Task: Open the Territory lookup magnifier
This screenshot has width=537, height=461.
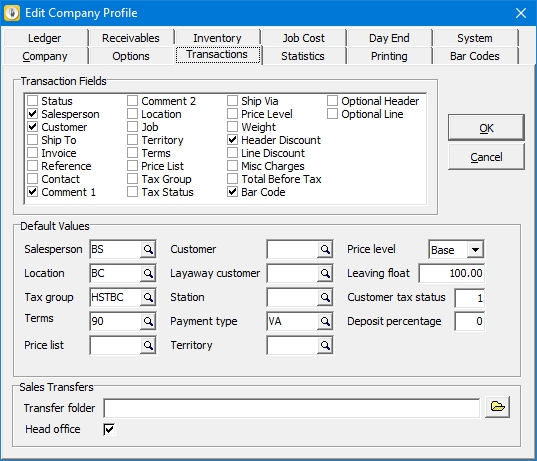Action: pos(325,345)
